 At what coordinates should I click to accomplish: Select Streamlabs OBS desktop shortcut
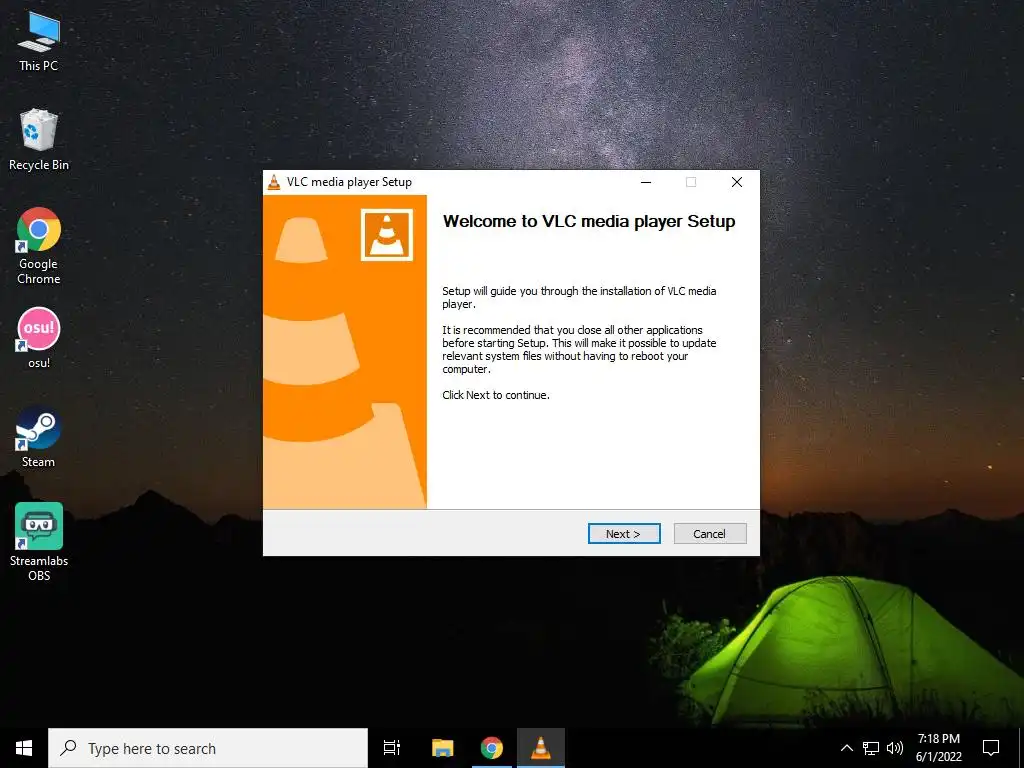point(39,541)
